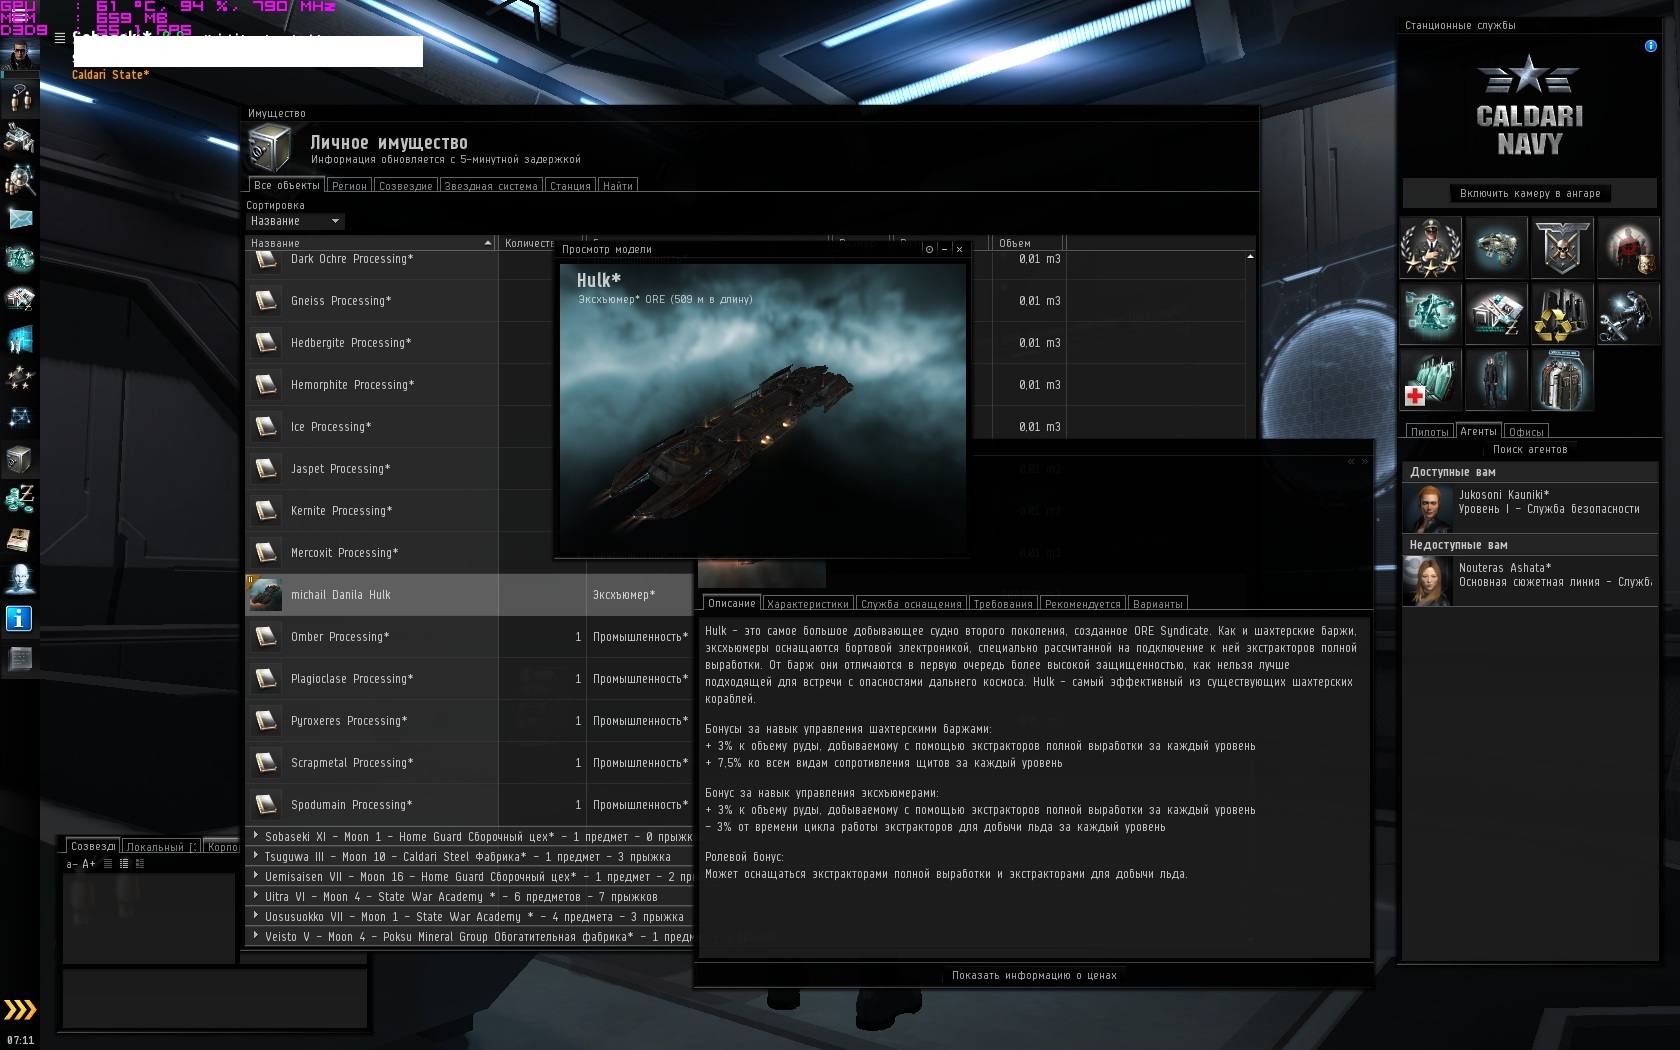Open the mail envelope icon in sidebar
The width and height of the screenshot is (1680, 1050).
pyautogui.click(x=20, y=218)
